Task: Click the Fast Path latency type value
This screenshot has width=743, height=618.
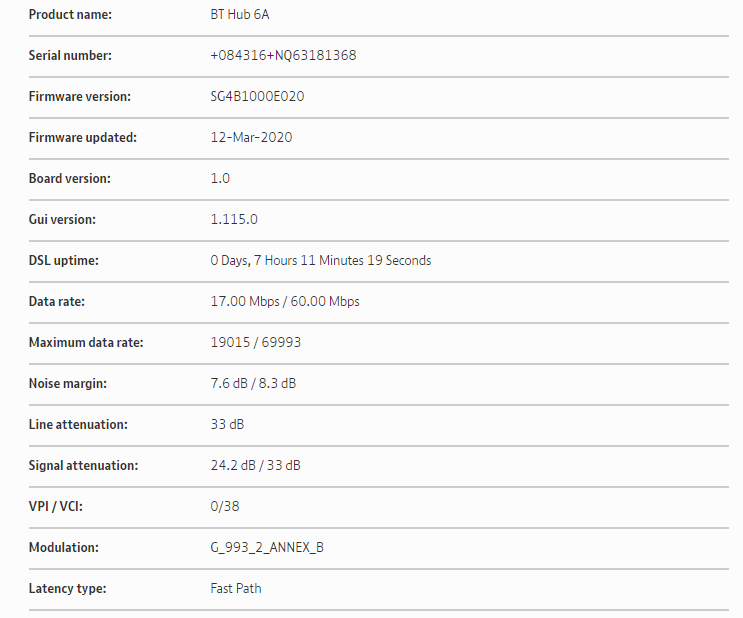Action: pyautogui.click(x=236, y=589)
